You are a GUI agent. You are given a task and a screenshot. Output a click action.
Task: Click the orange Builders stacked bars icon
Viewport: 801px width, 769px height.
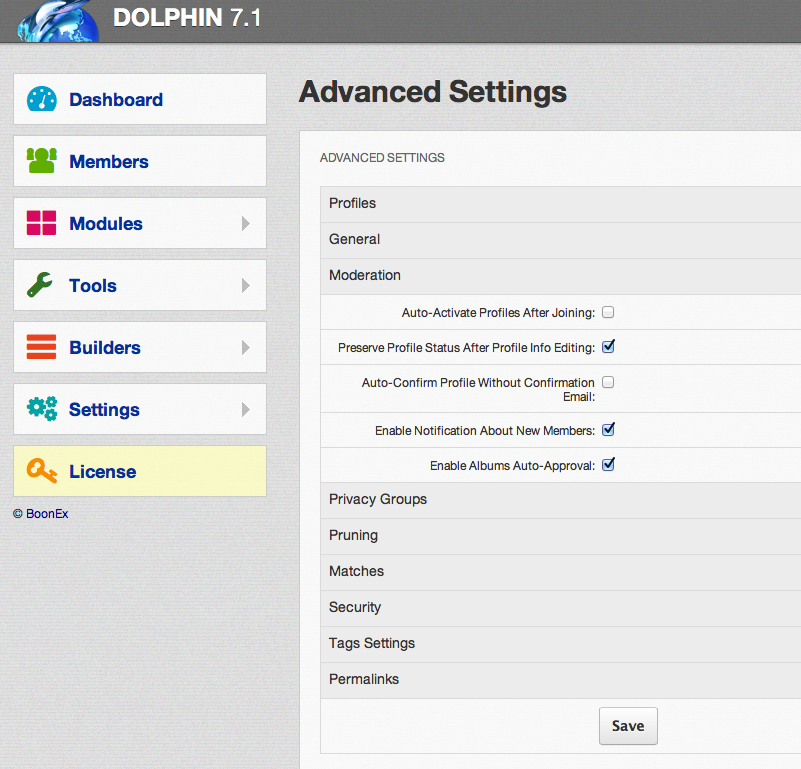click(x=42, y=347)
